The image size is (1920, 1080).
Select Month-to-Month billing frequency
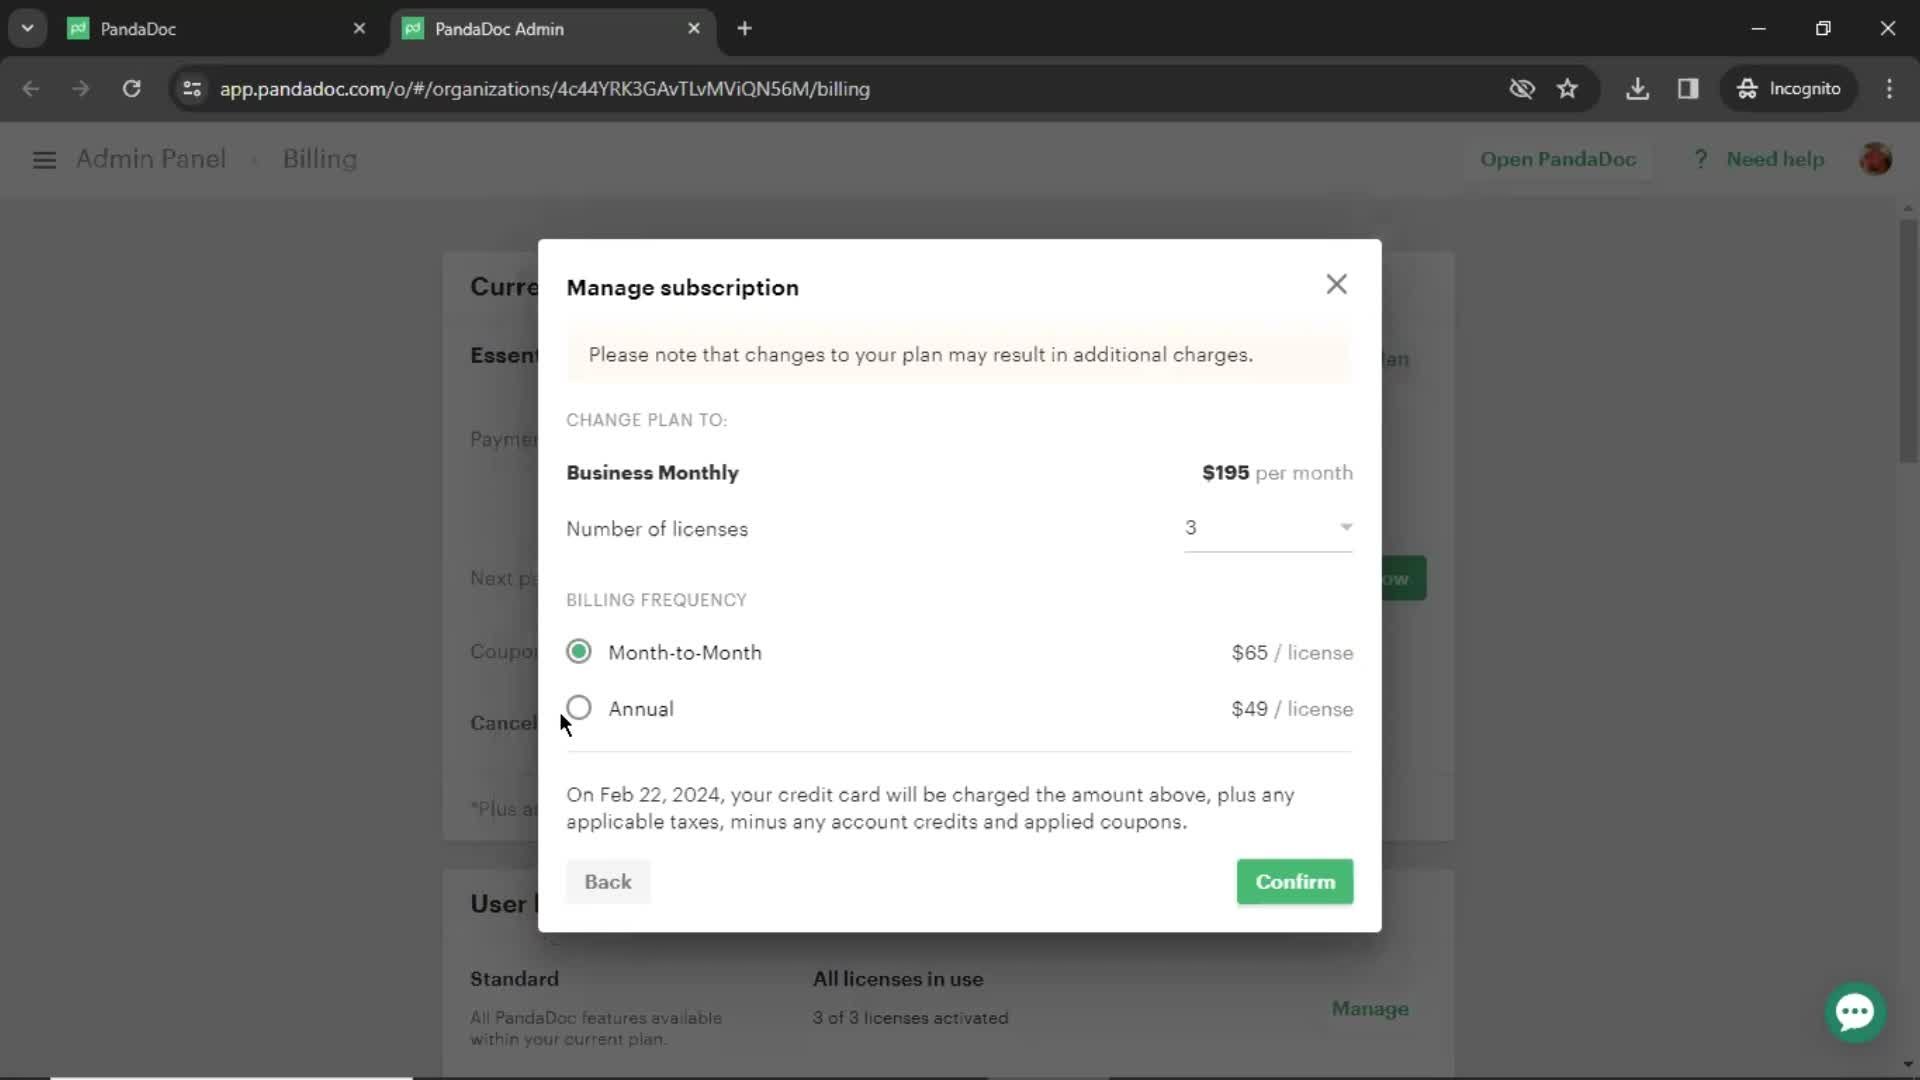pos(578,651)
